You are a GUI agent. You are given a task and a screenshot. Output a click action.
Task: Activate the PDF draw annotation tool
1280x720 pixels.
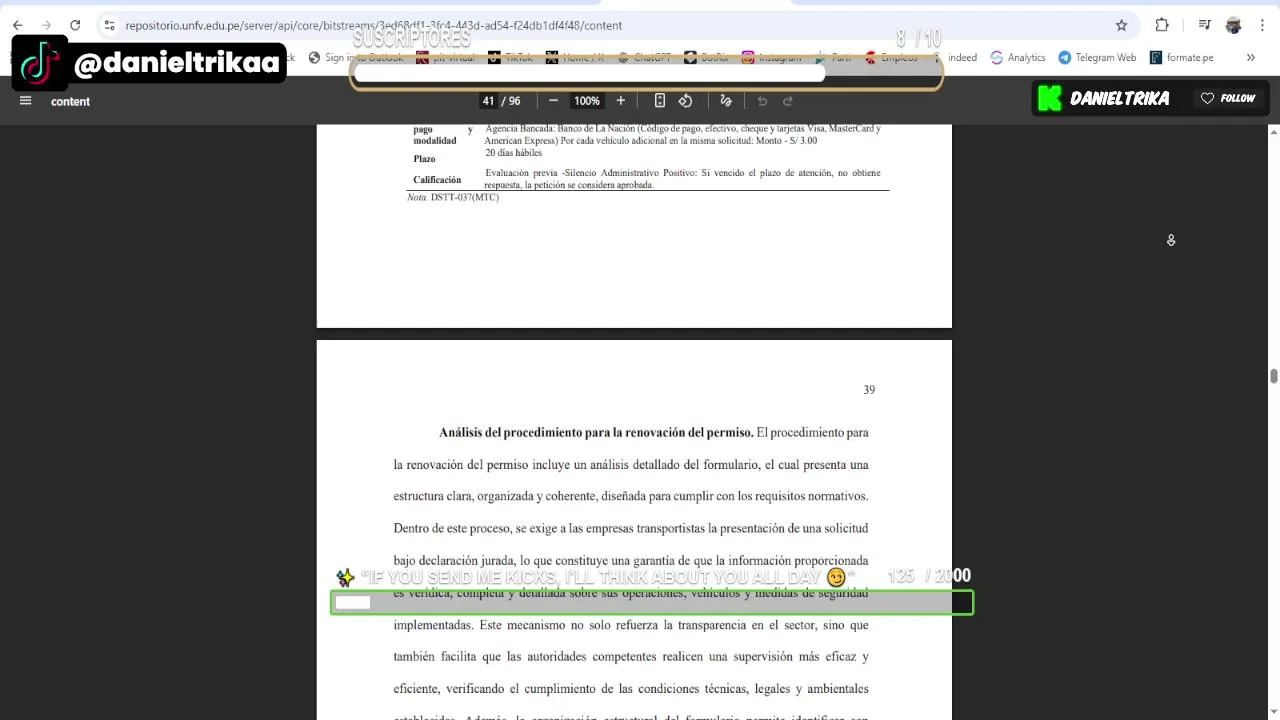pyautogui.click(x=726, y=100)
